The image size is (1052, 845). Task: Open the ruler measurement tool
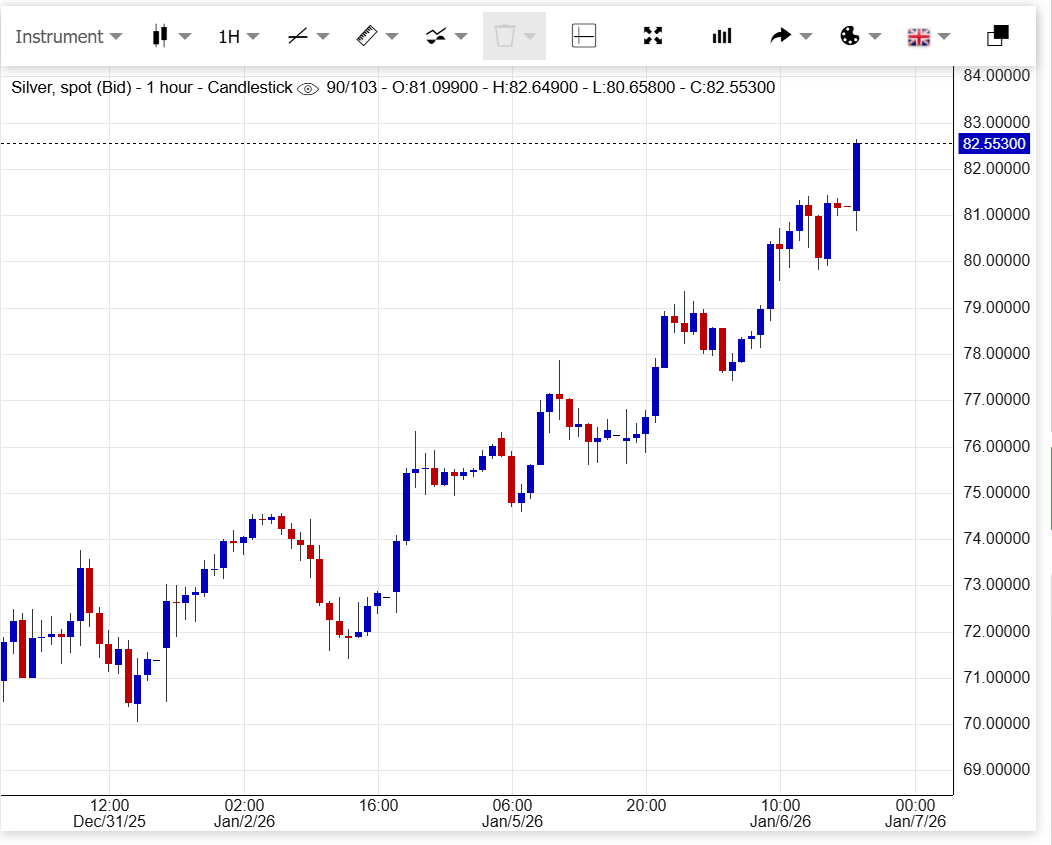click(366, 37)
